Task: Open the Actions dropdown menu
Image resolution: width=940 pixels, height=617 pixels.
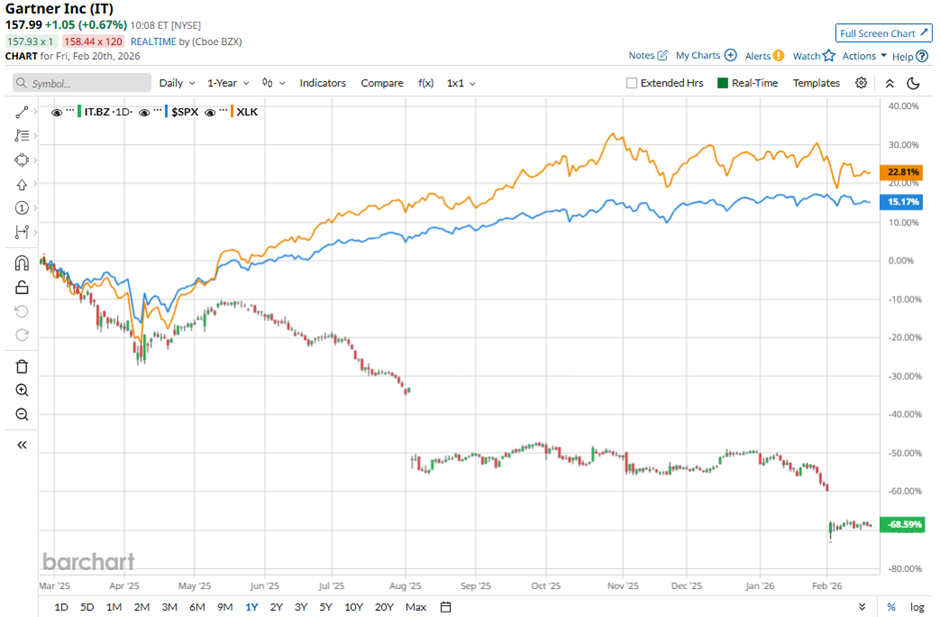Action: point(864,56)
